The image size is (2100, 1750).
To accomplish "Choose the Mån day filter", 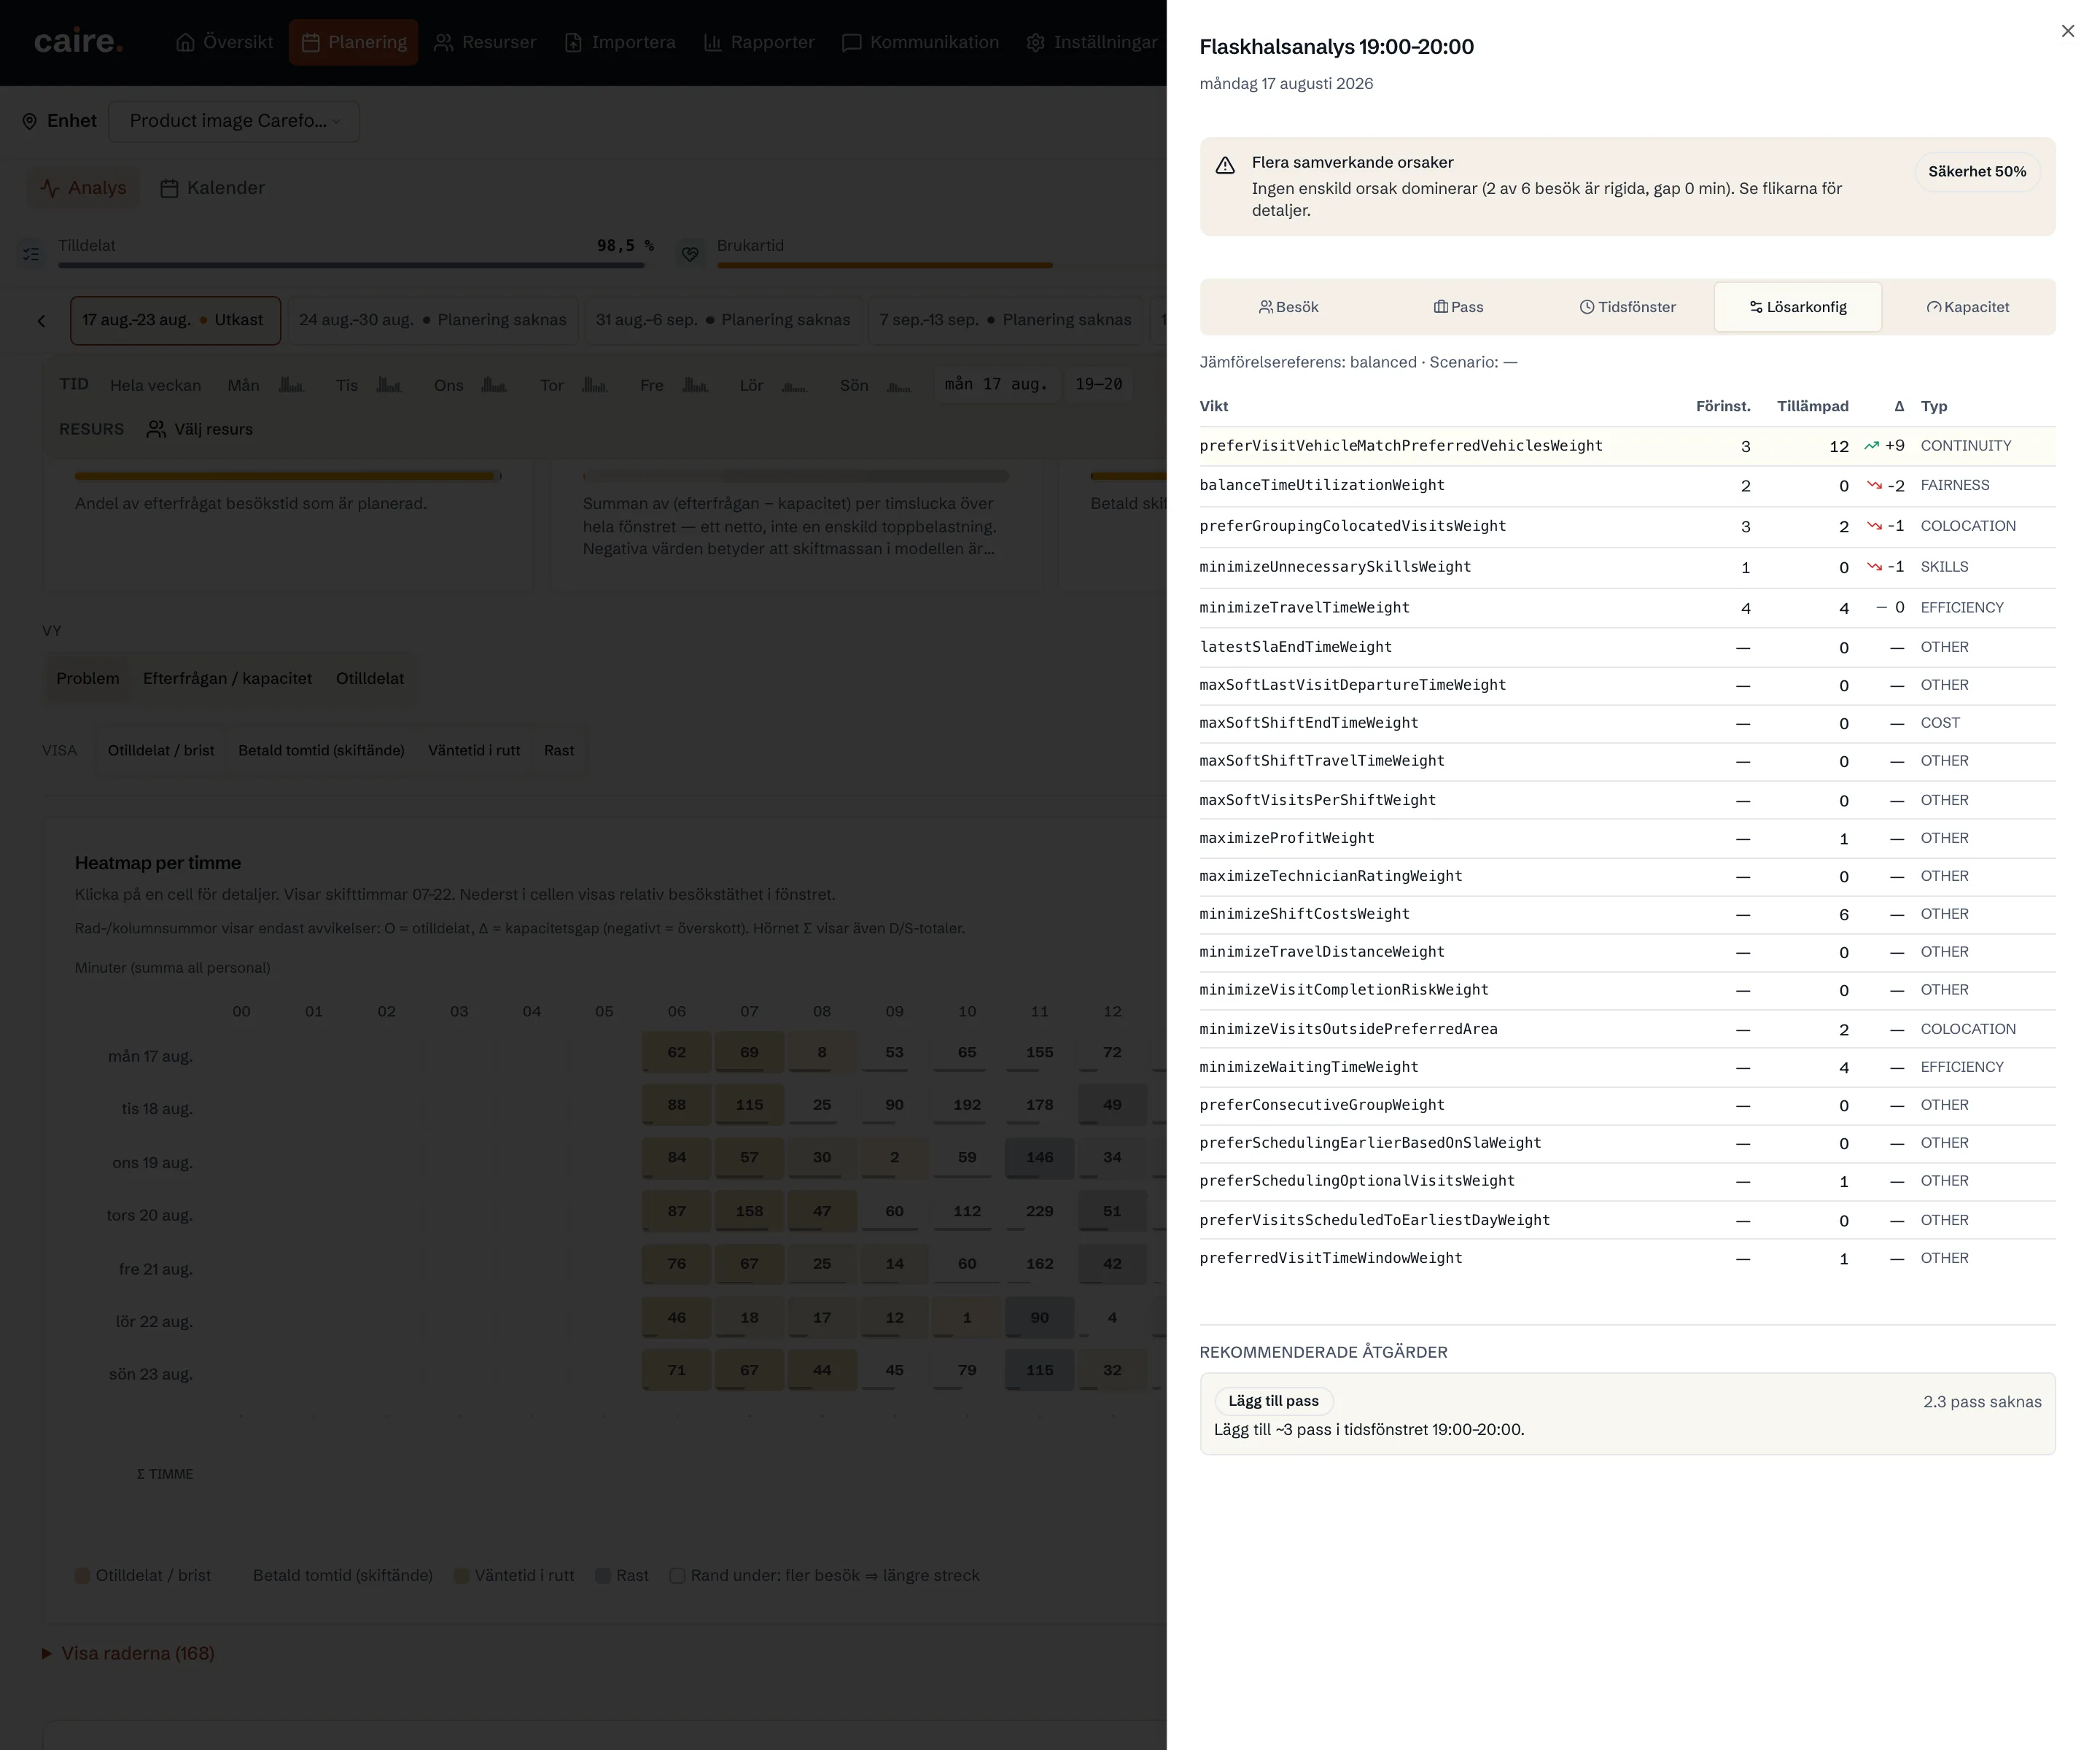I will point(265,385).
